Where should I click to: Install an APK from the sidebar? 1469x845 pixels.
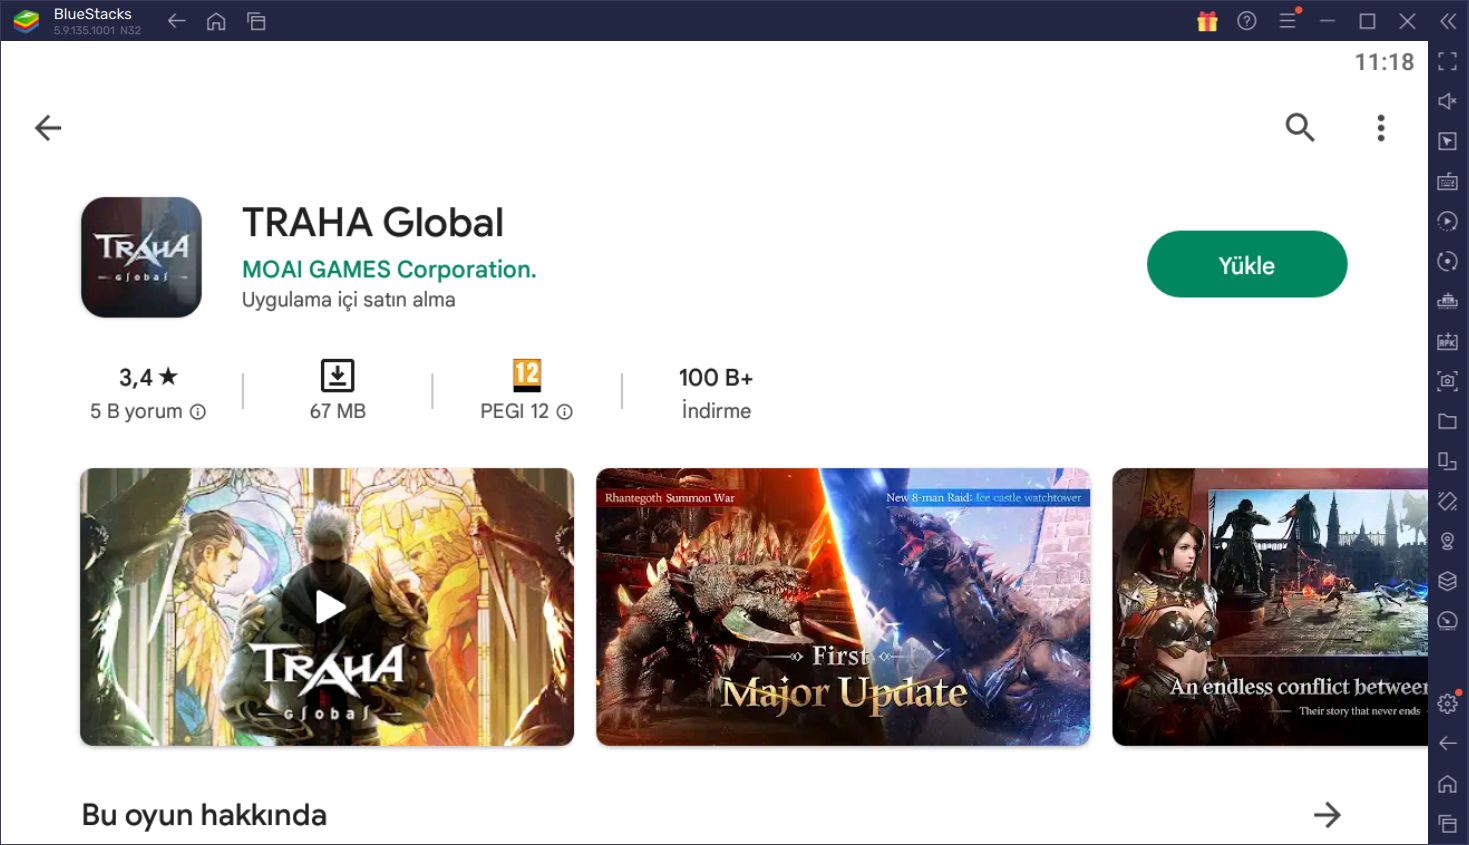tap(1447, 341)
